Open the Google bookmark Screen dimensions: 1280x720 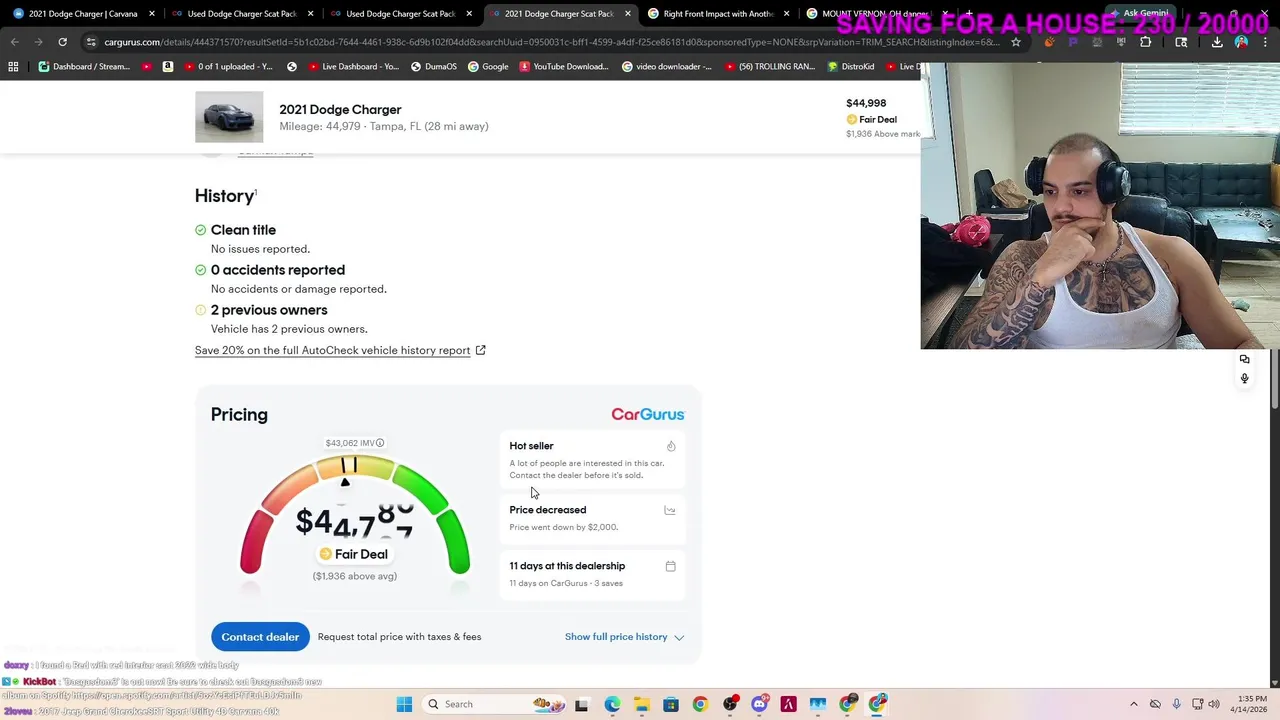coord(488,66)
